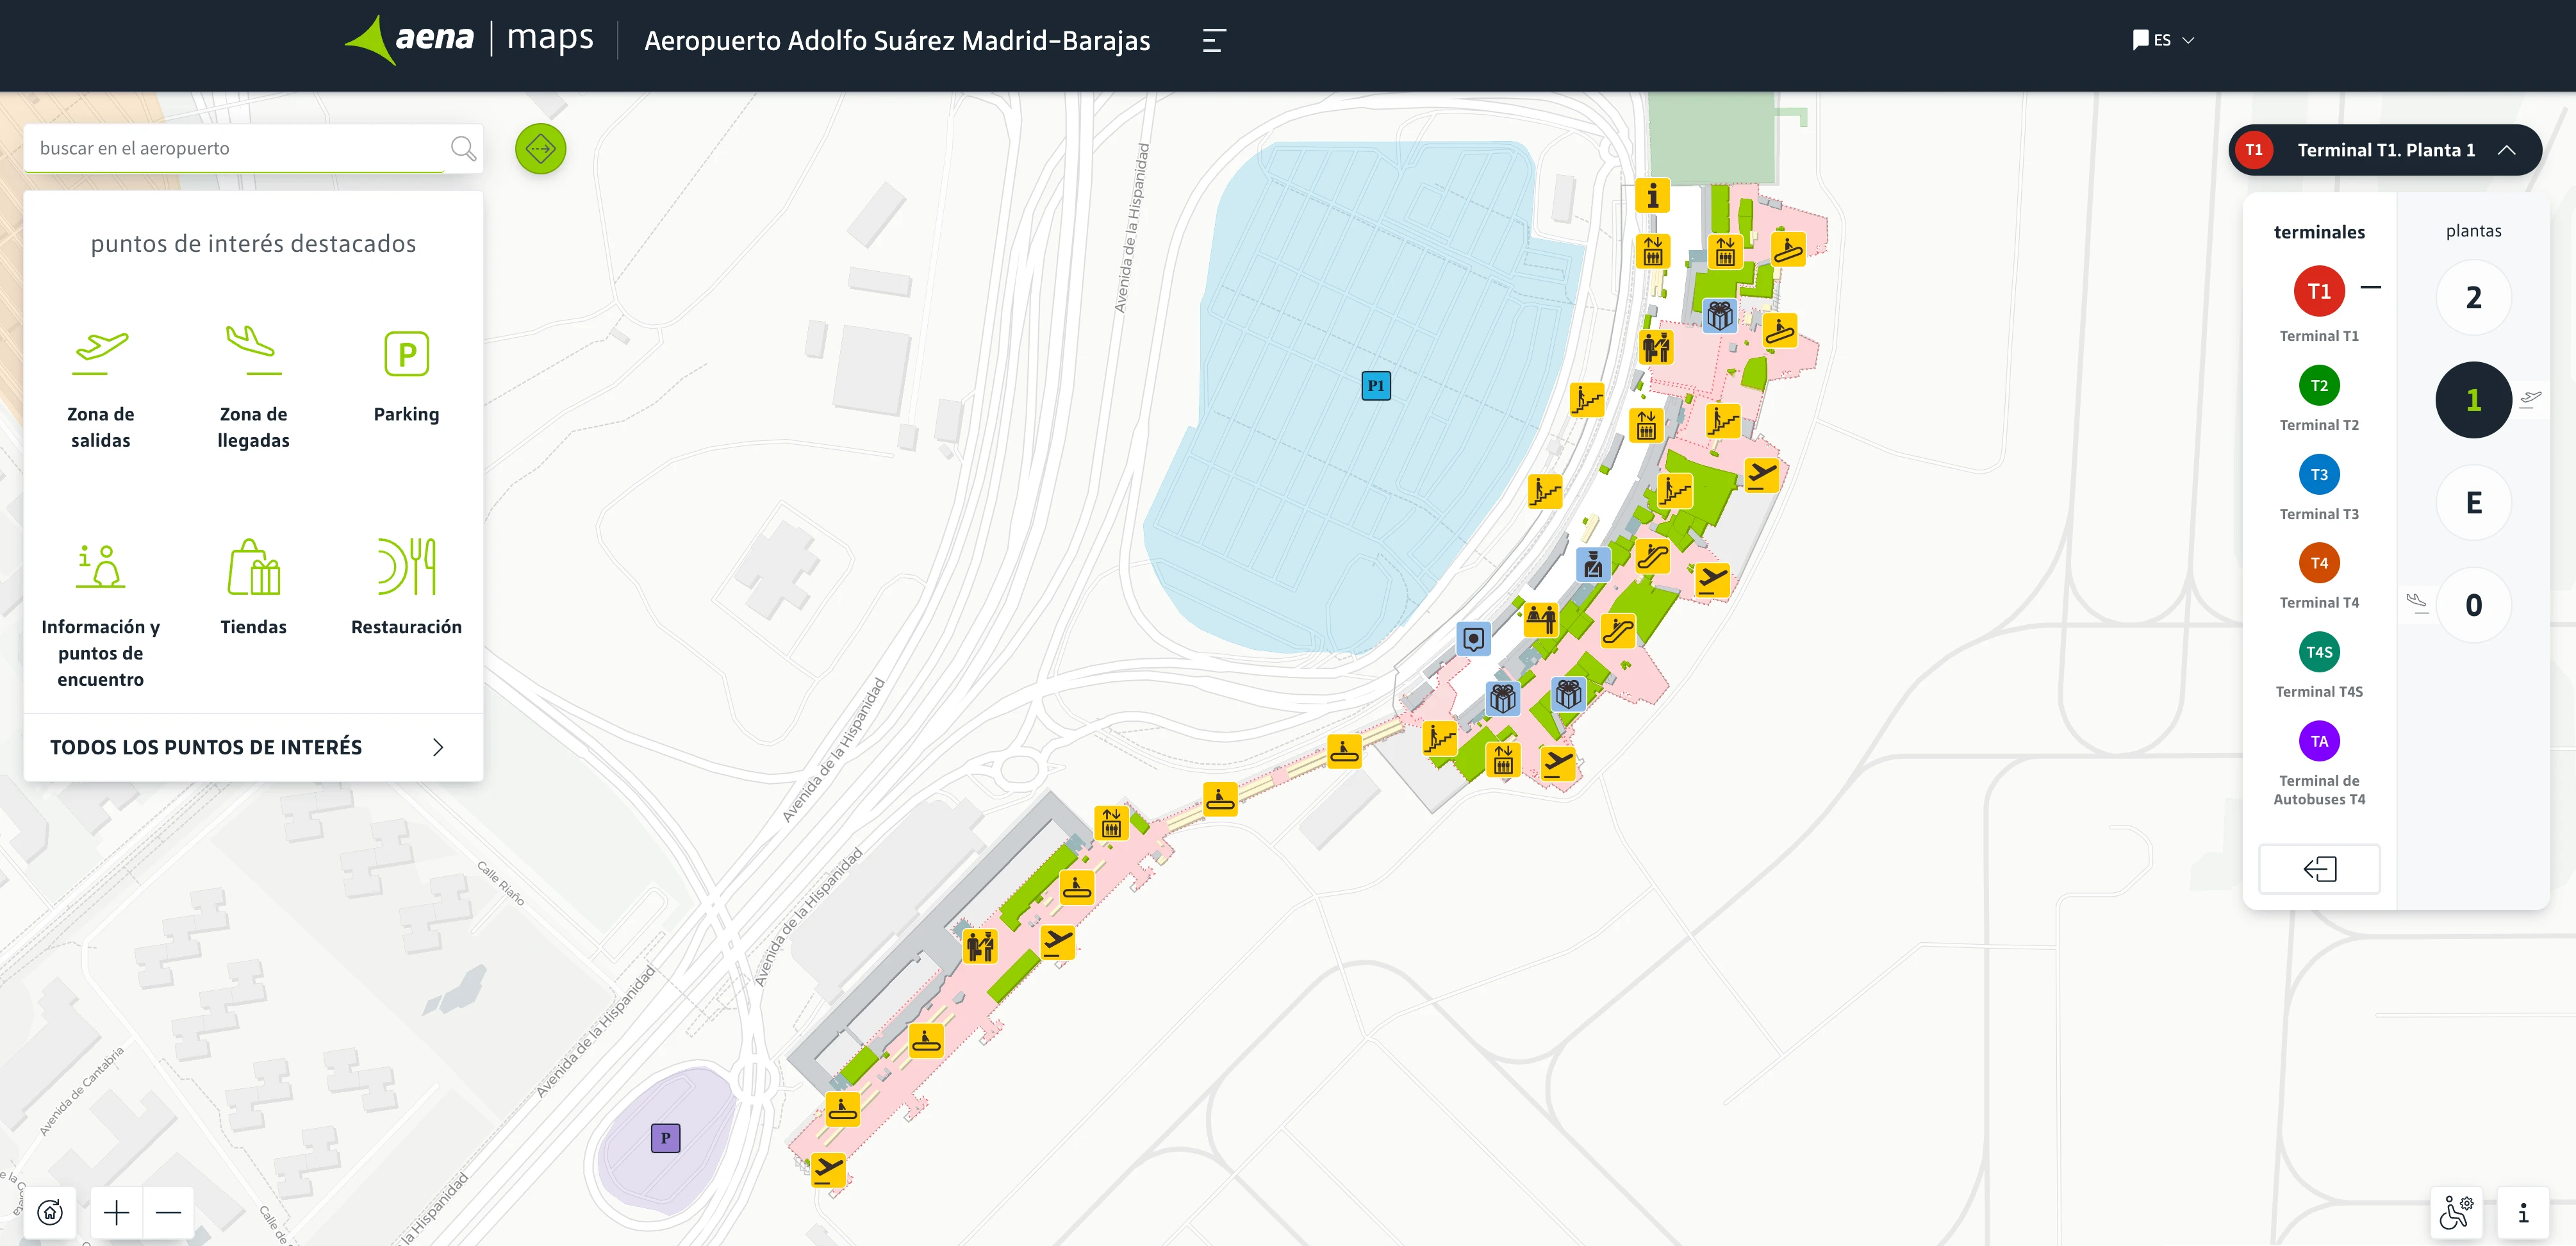Click the home reset view icon
Viewport: 2576px width, 1246px height.
[x=50, y=1213]
